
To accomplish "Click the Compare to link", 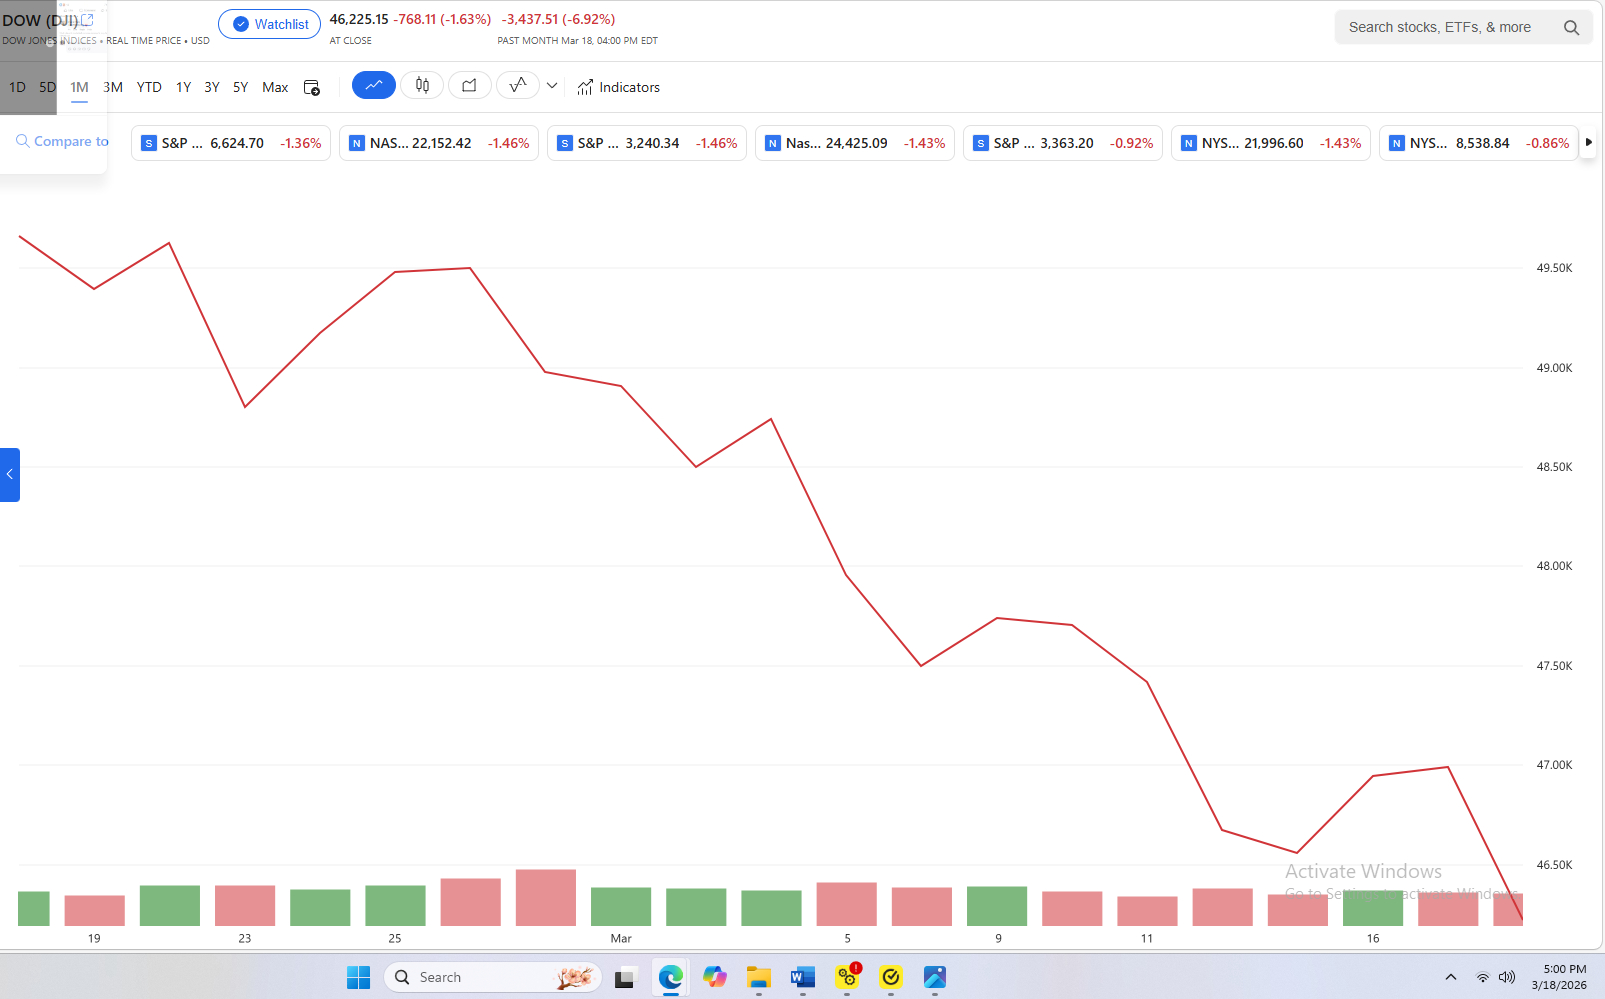I will pos(62,142).
